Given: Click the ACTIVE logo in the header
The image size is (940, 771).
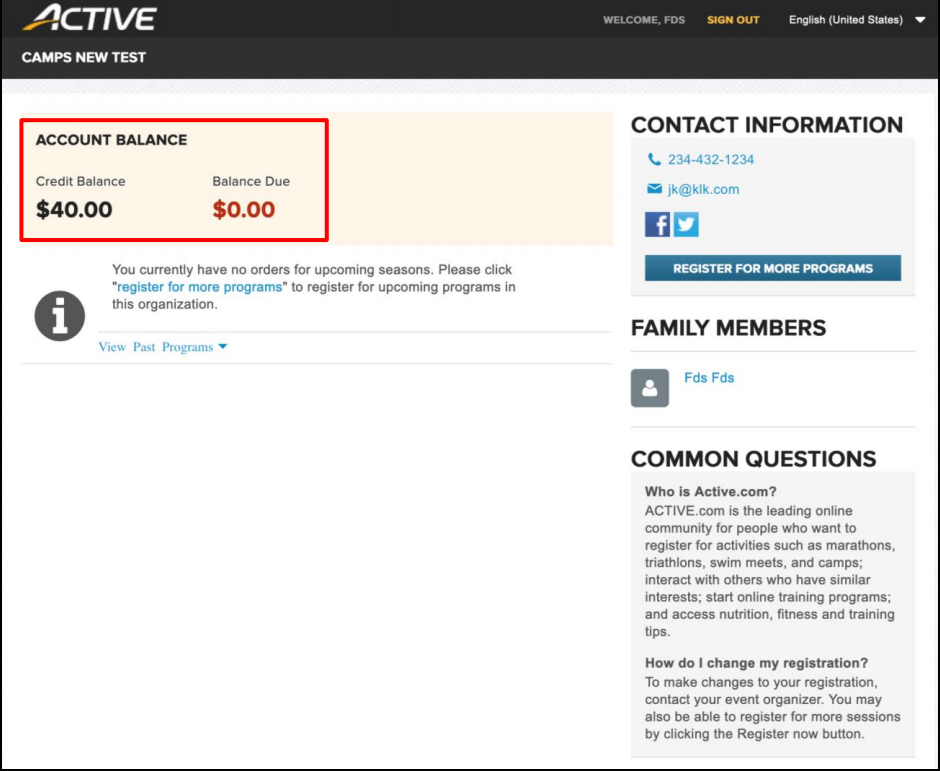Looking at the screenshot, I should coord(90,17).
